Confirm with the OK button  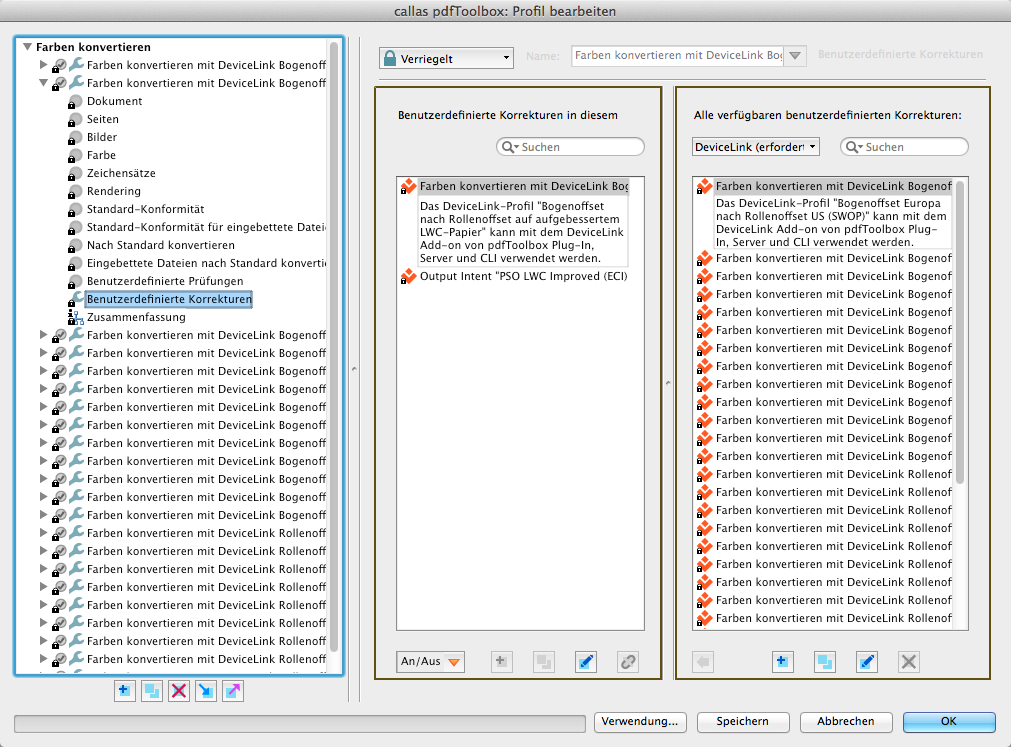[949, 722]
